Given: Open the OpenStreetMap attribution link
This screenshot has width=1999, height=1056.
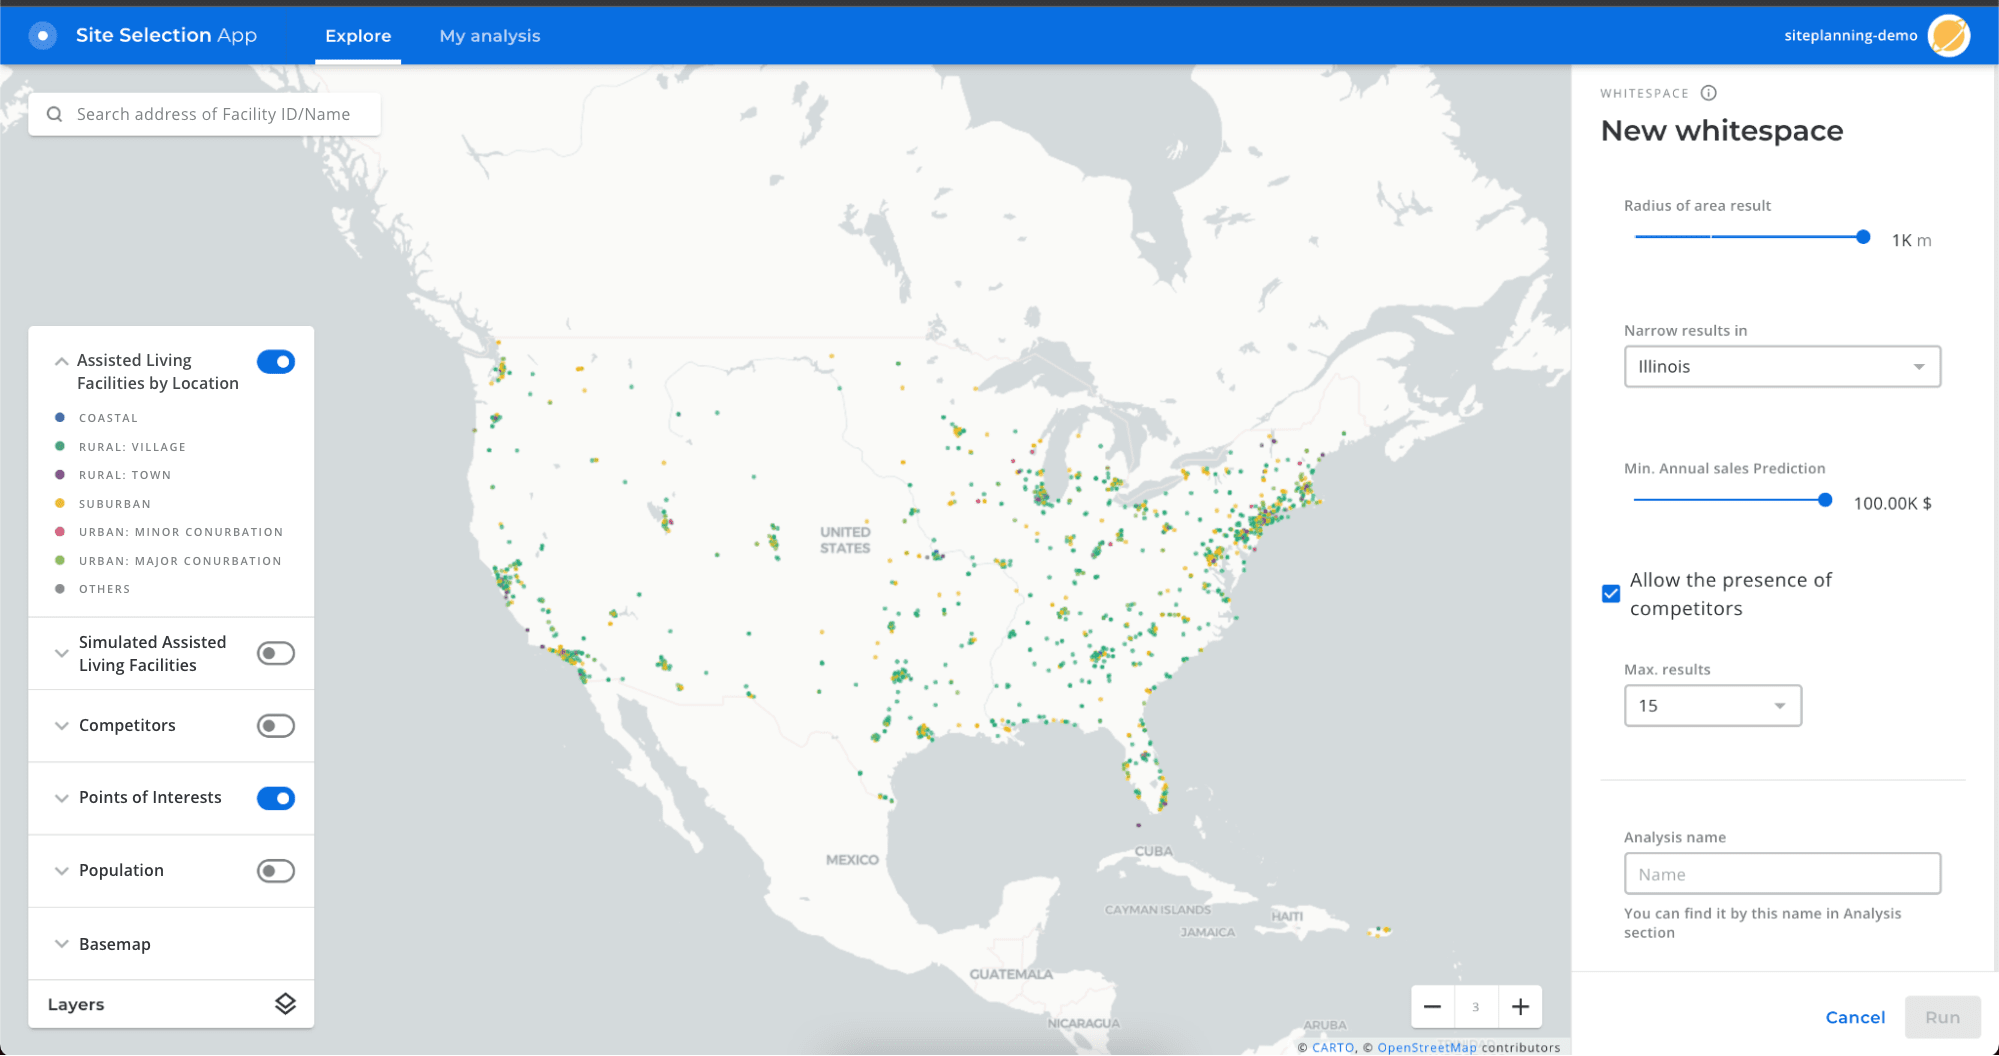Looking at the screenshot, I should pos(1427,1047).
